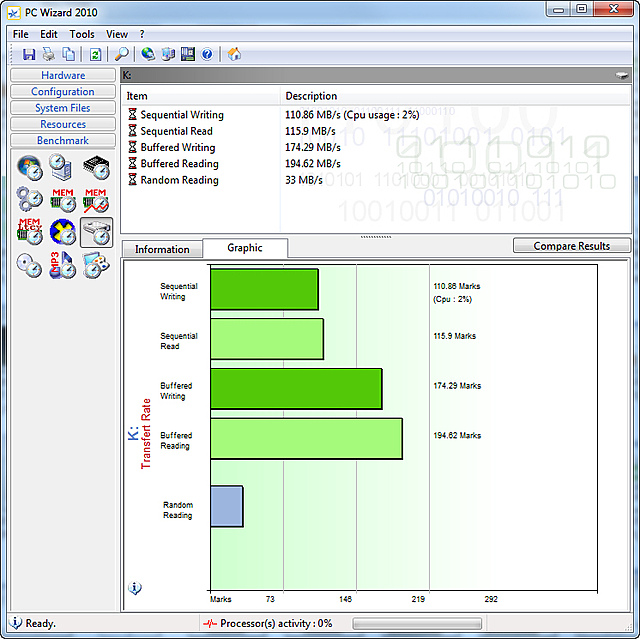Switch to the Graphic tab
Screen dimensions: 640x639
(245, 248)
